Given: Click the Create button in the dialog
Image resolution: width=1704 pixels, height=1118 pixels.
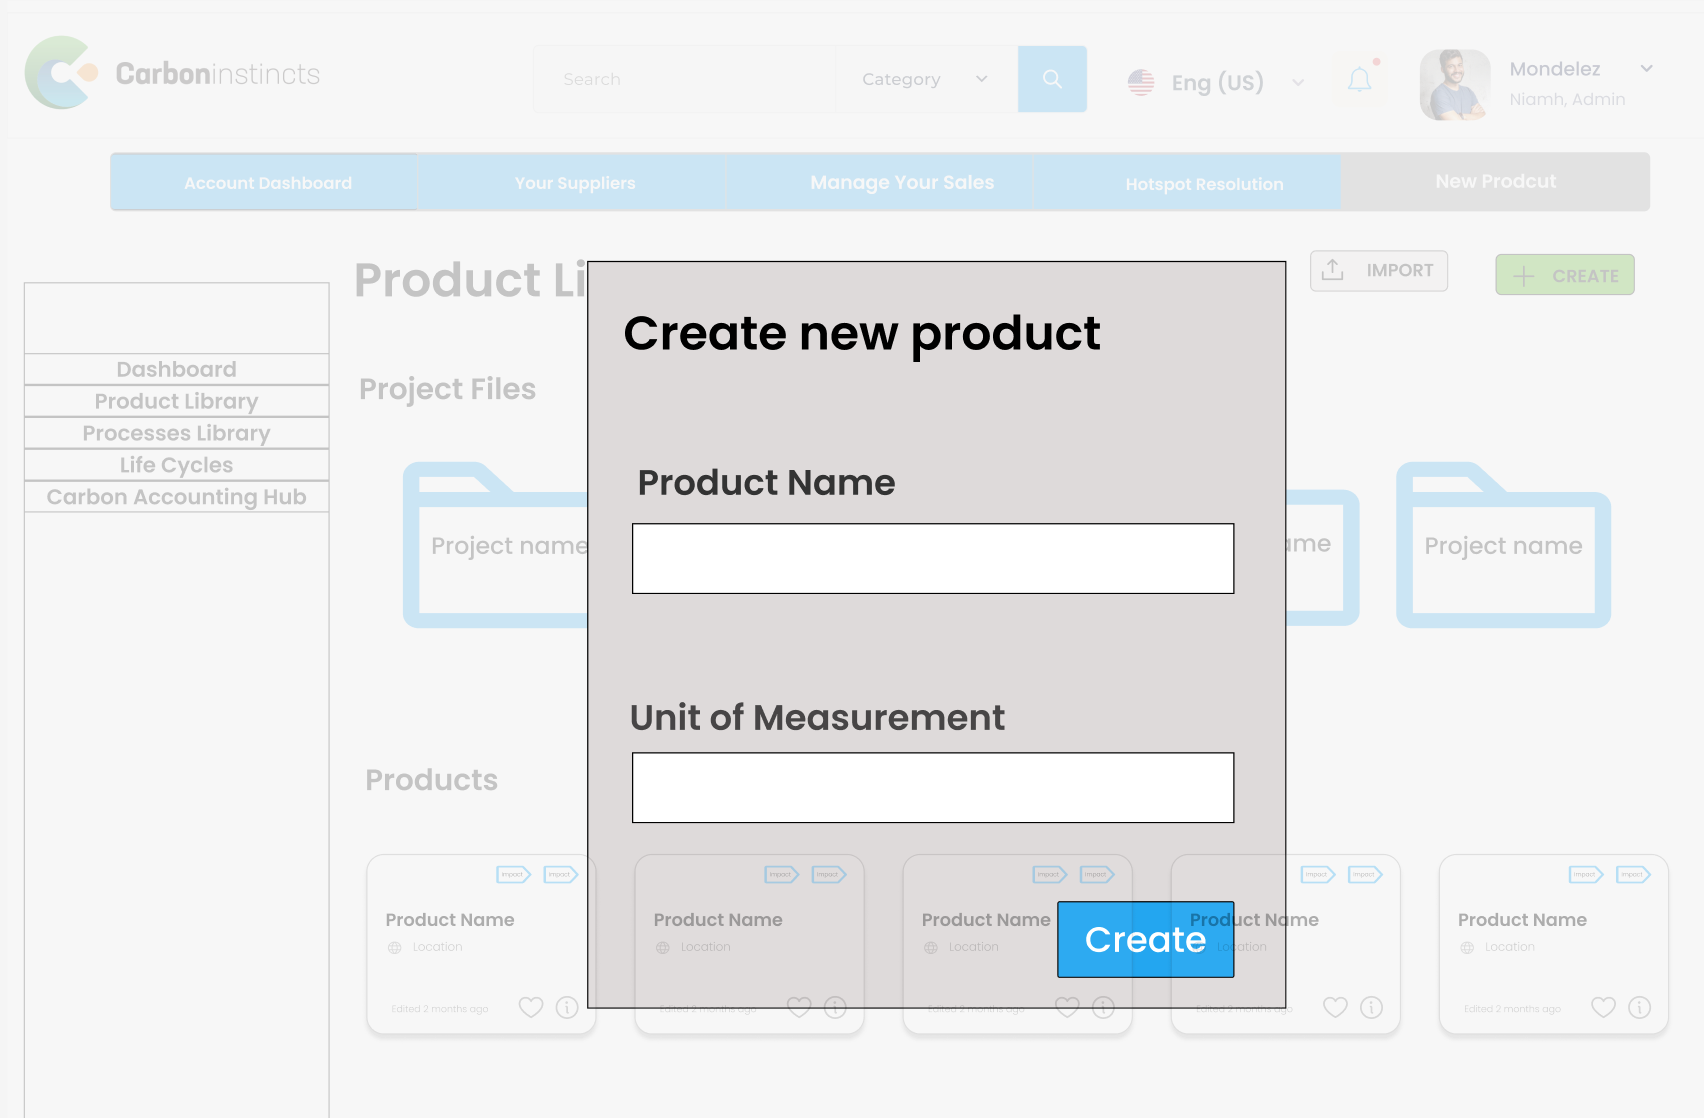Looking at the screenshot, I should (1145, 939).
